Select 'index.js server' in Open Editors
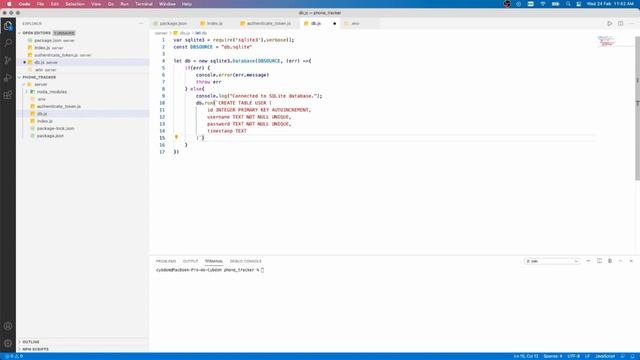 tap(49, 48)
